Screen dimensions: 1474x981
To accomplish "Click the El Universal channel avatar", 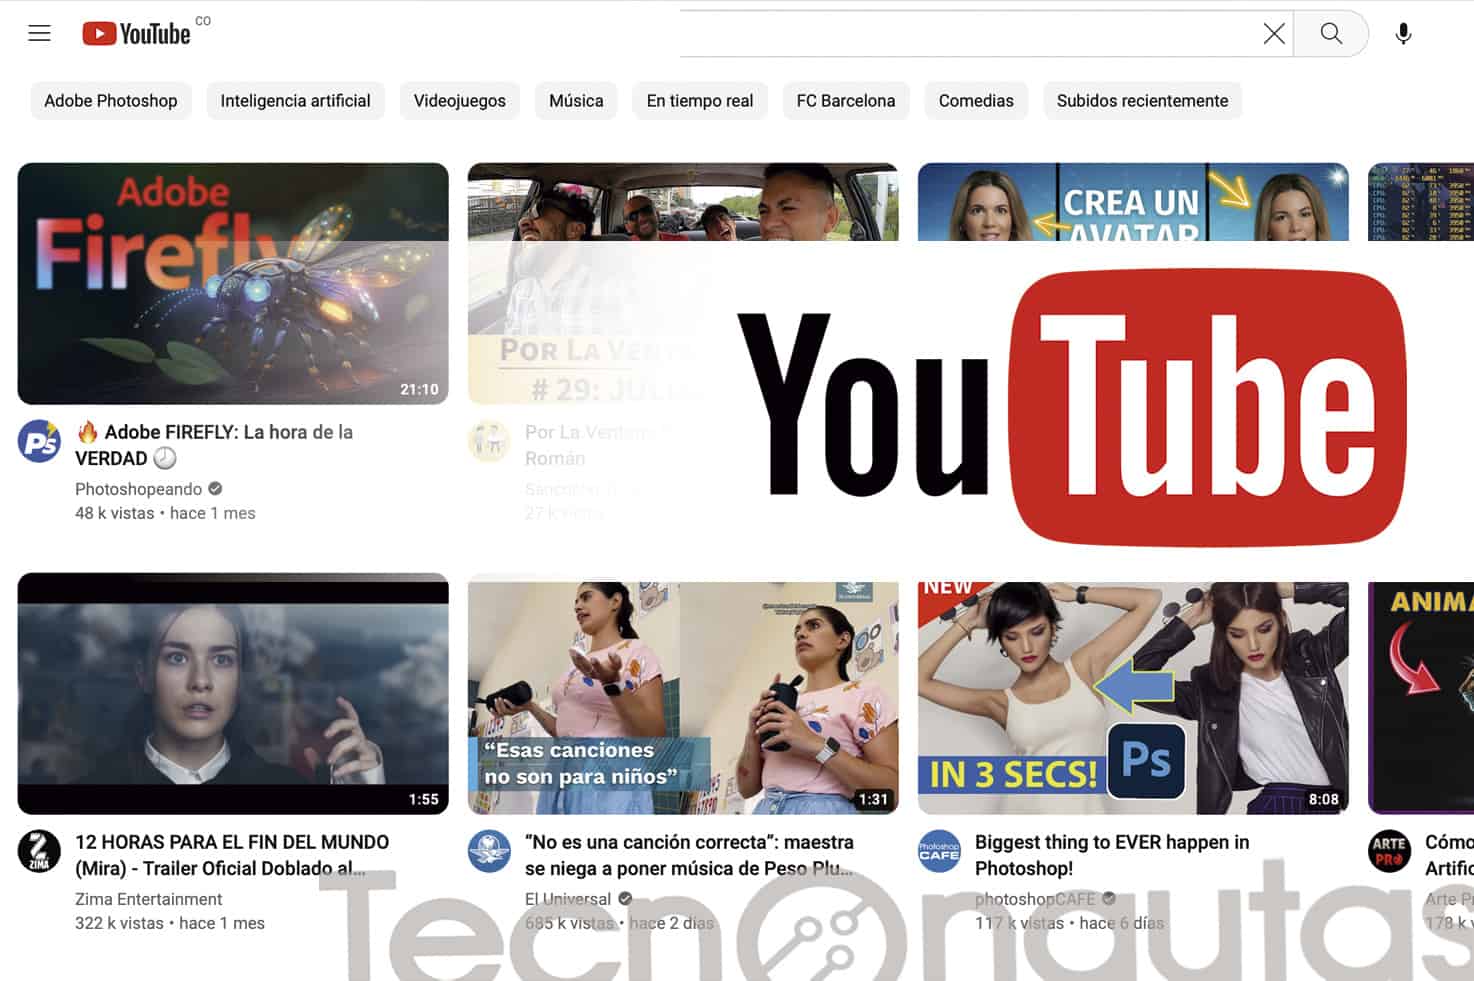I will coord(490,851).
